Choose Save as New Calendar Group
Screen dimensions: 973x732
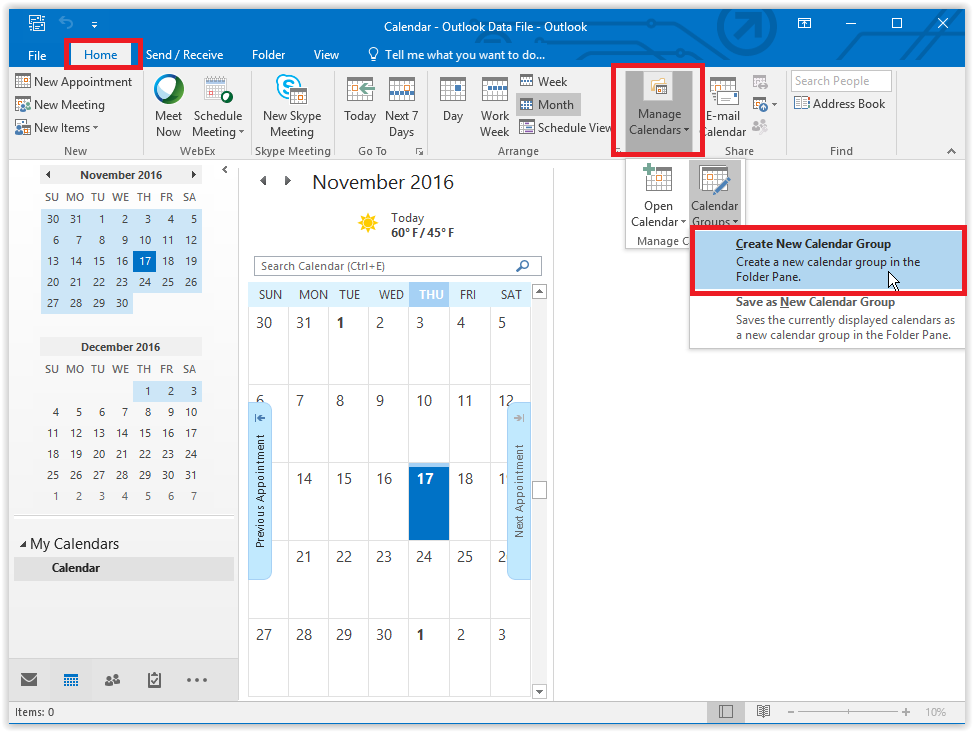click(828, 318)
